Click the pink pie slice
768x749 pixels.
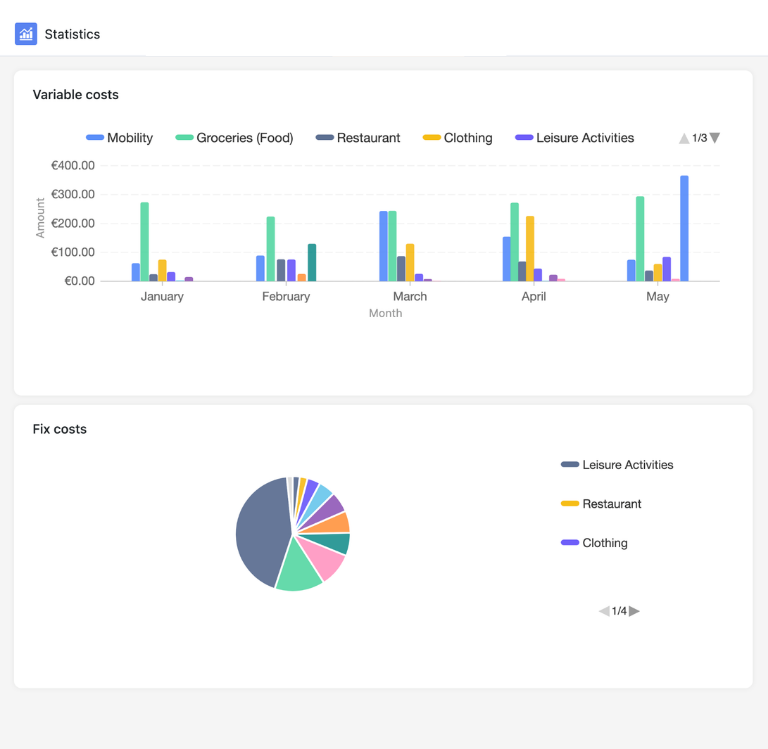[x=323, y=556]
